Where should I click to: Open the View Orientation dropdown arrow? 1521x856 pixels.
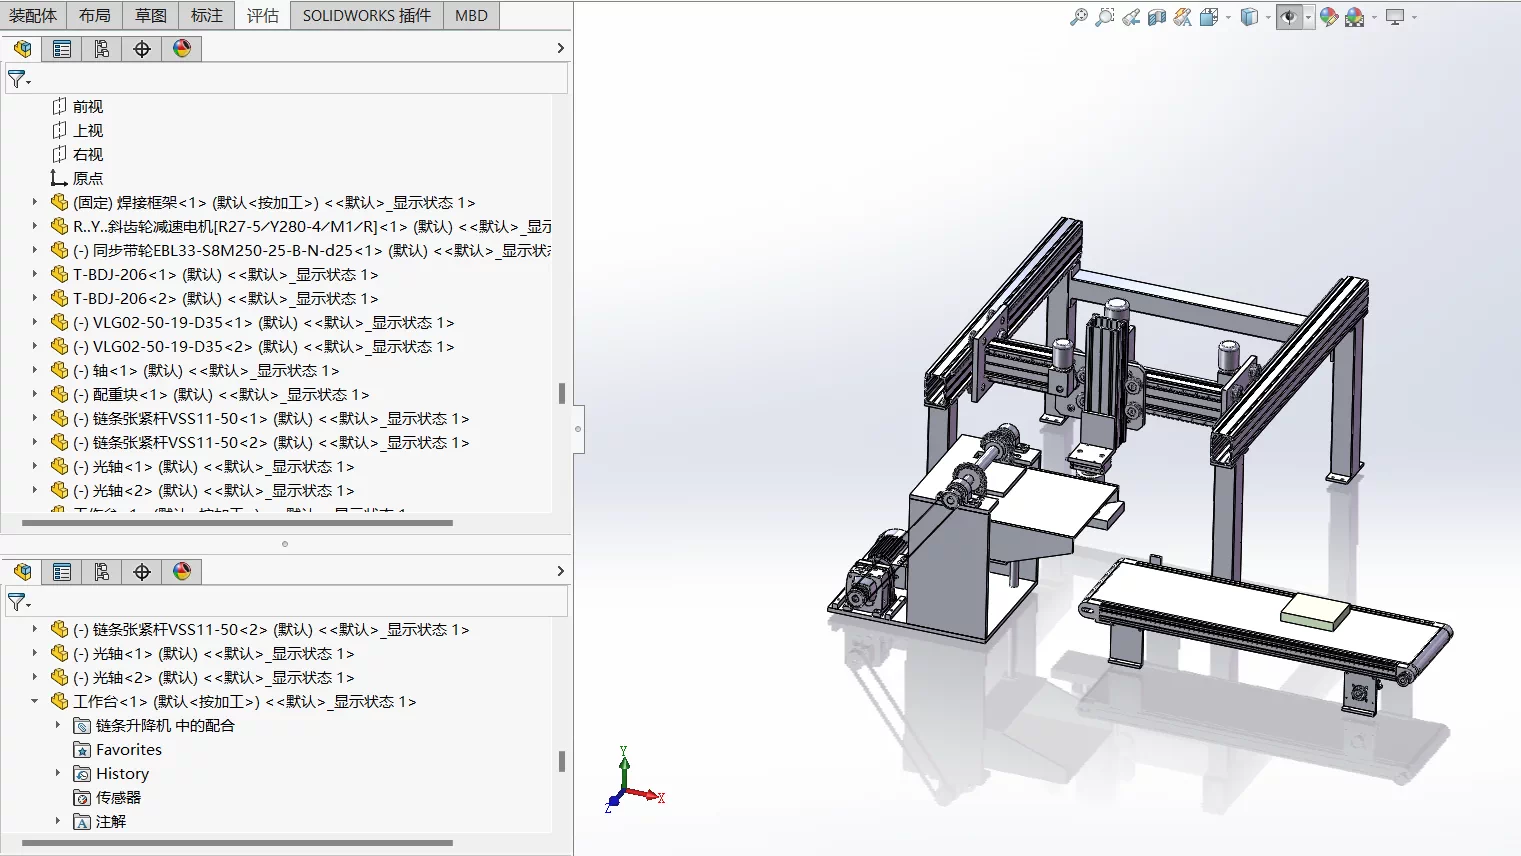[x=1228, y=17]
